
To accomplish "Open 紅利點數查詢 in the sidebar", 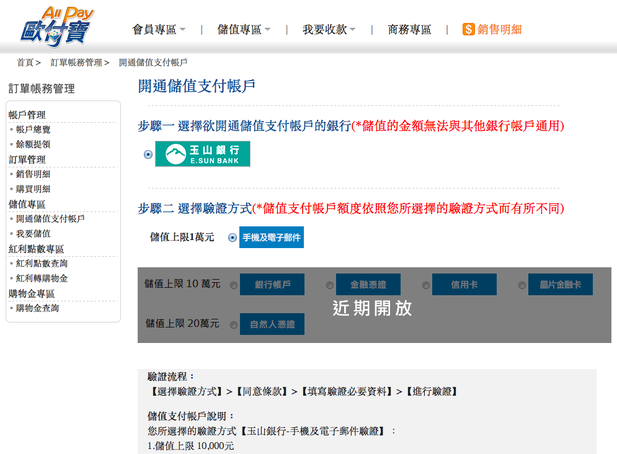I will 42,263.
